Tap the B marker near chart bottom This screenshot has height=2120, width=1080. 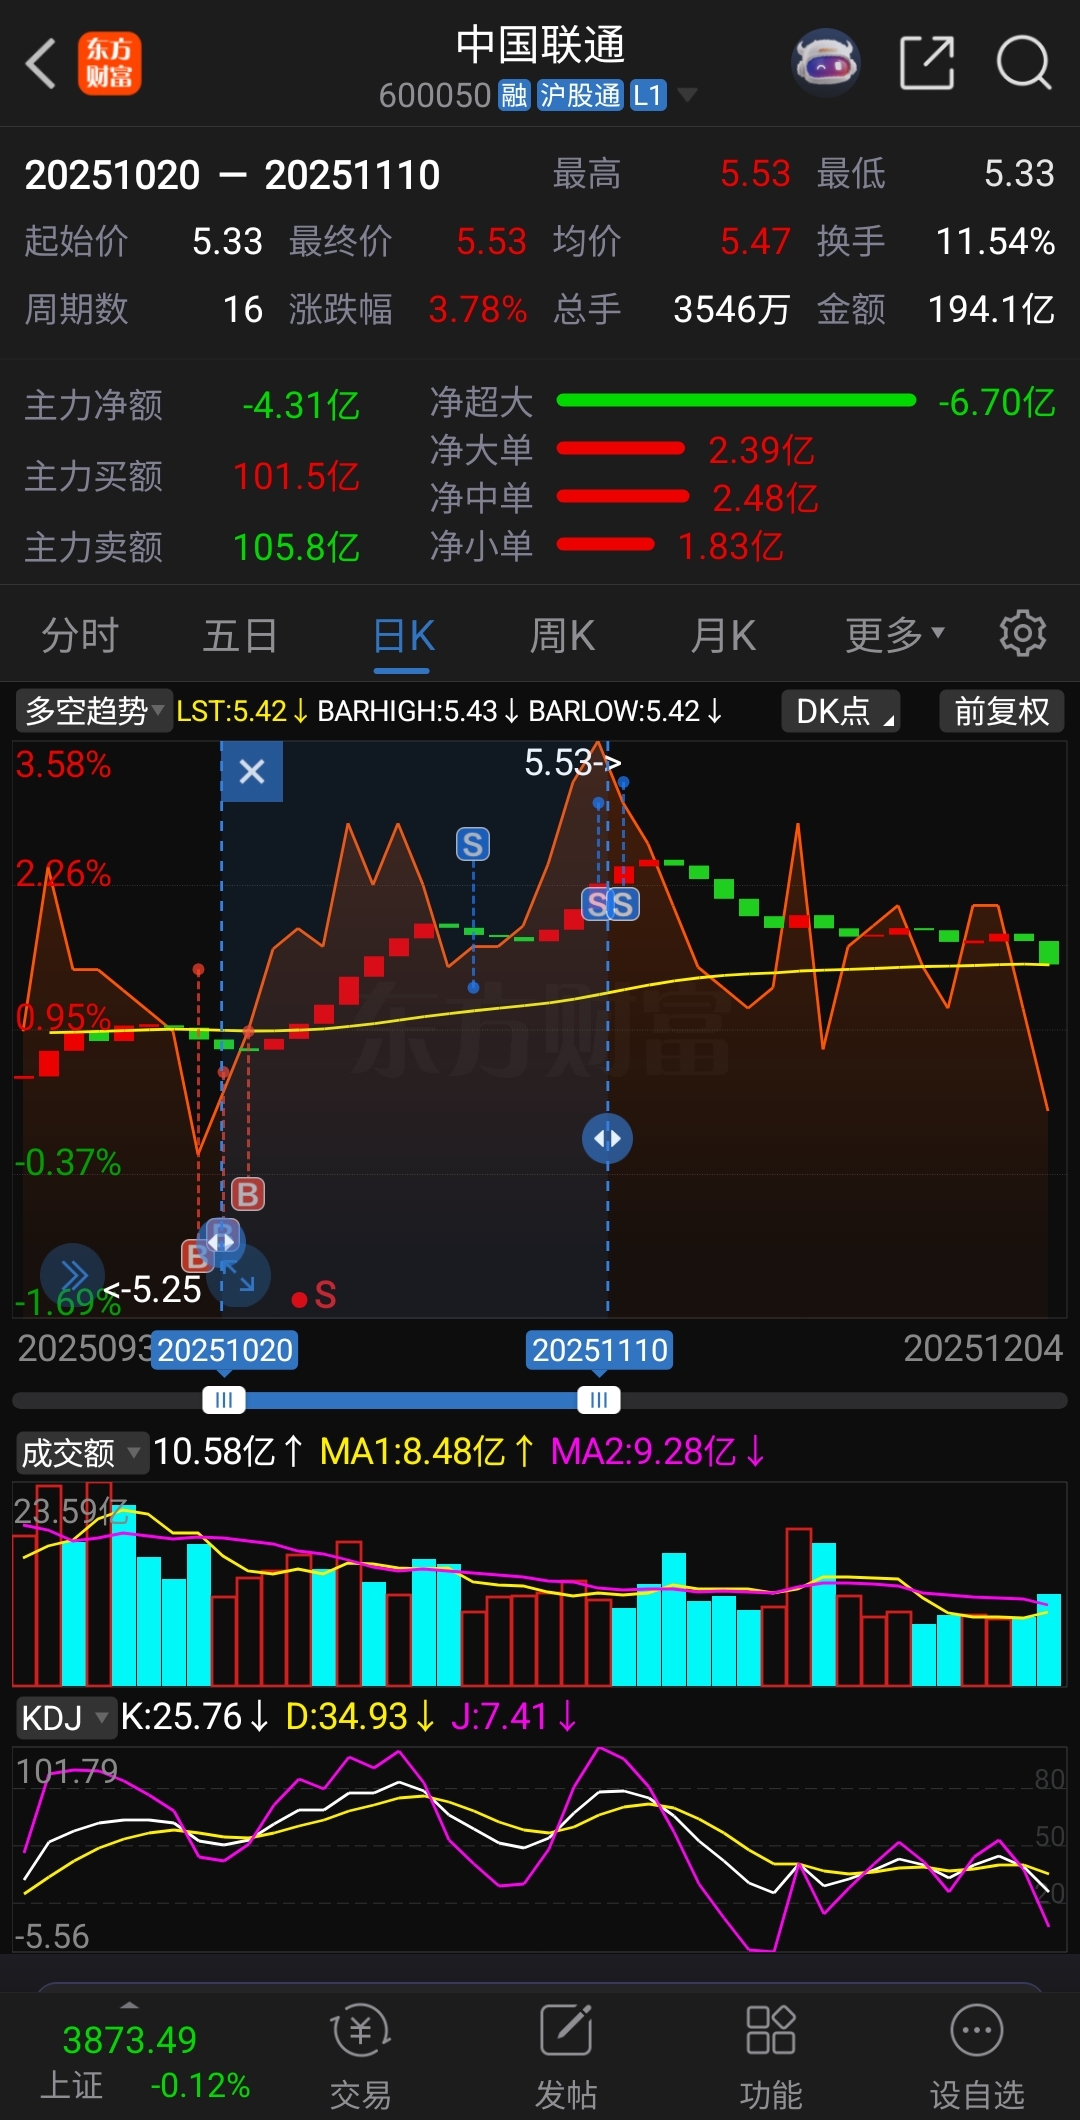tap(248, 1194)
